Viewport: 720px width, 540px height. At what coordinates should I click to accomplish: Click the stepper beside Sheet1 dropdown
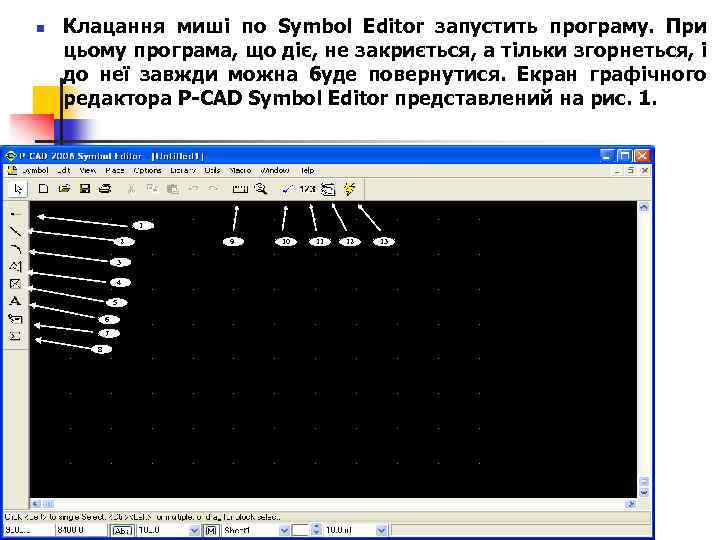316,530
